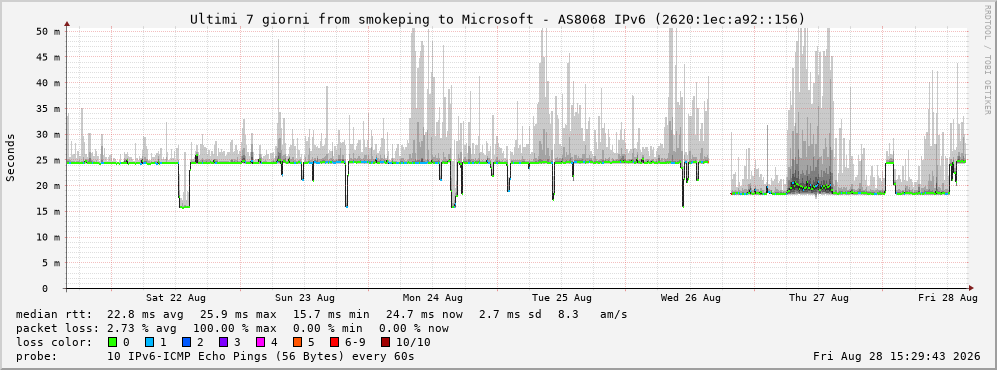Screen dimensions: 997x370
Task: Click the Sat 22 Aug axis label
Action: pyautogui.click(x=175, y=298)
